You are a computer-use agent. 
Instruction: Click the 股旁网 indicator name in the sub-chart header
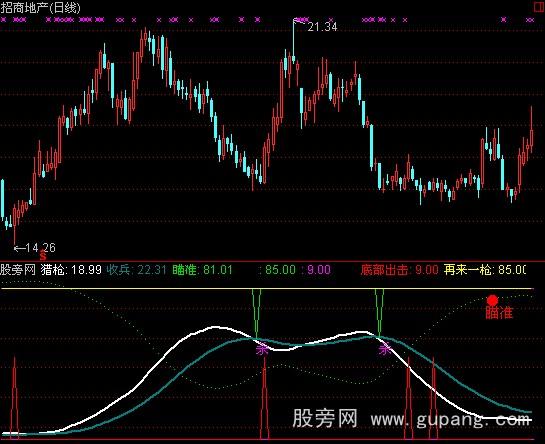[18, 269]
